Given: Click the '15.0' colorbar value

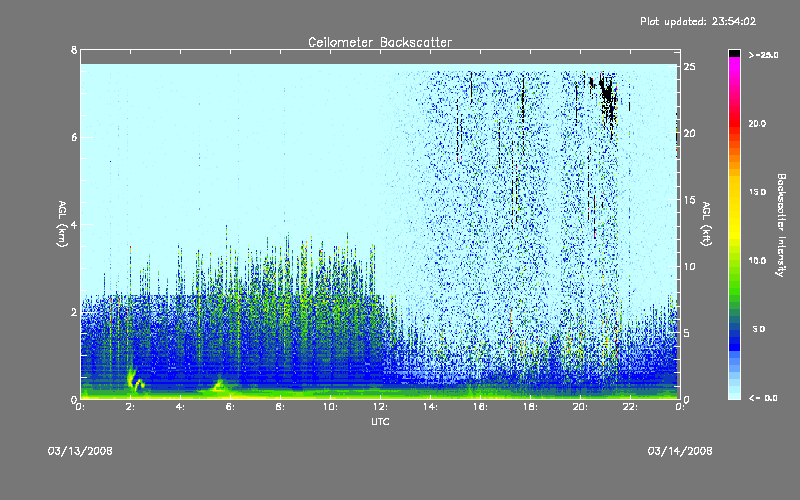Looking at the screenshot, I should tap(757, 192).
